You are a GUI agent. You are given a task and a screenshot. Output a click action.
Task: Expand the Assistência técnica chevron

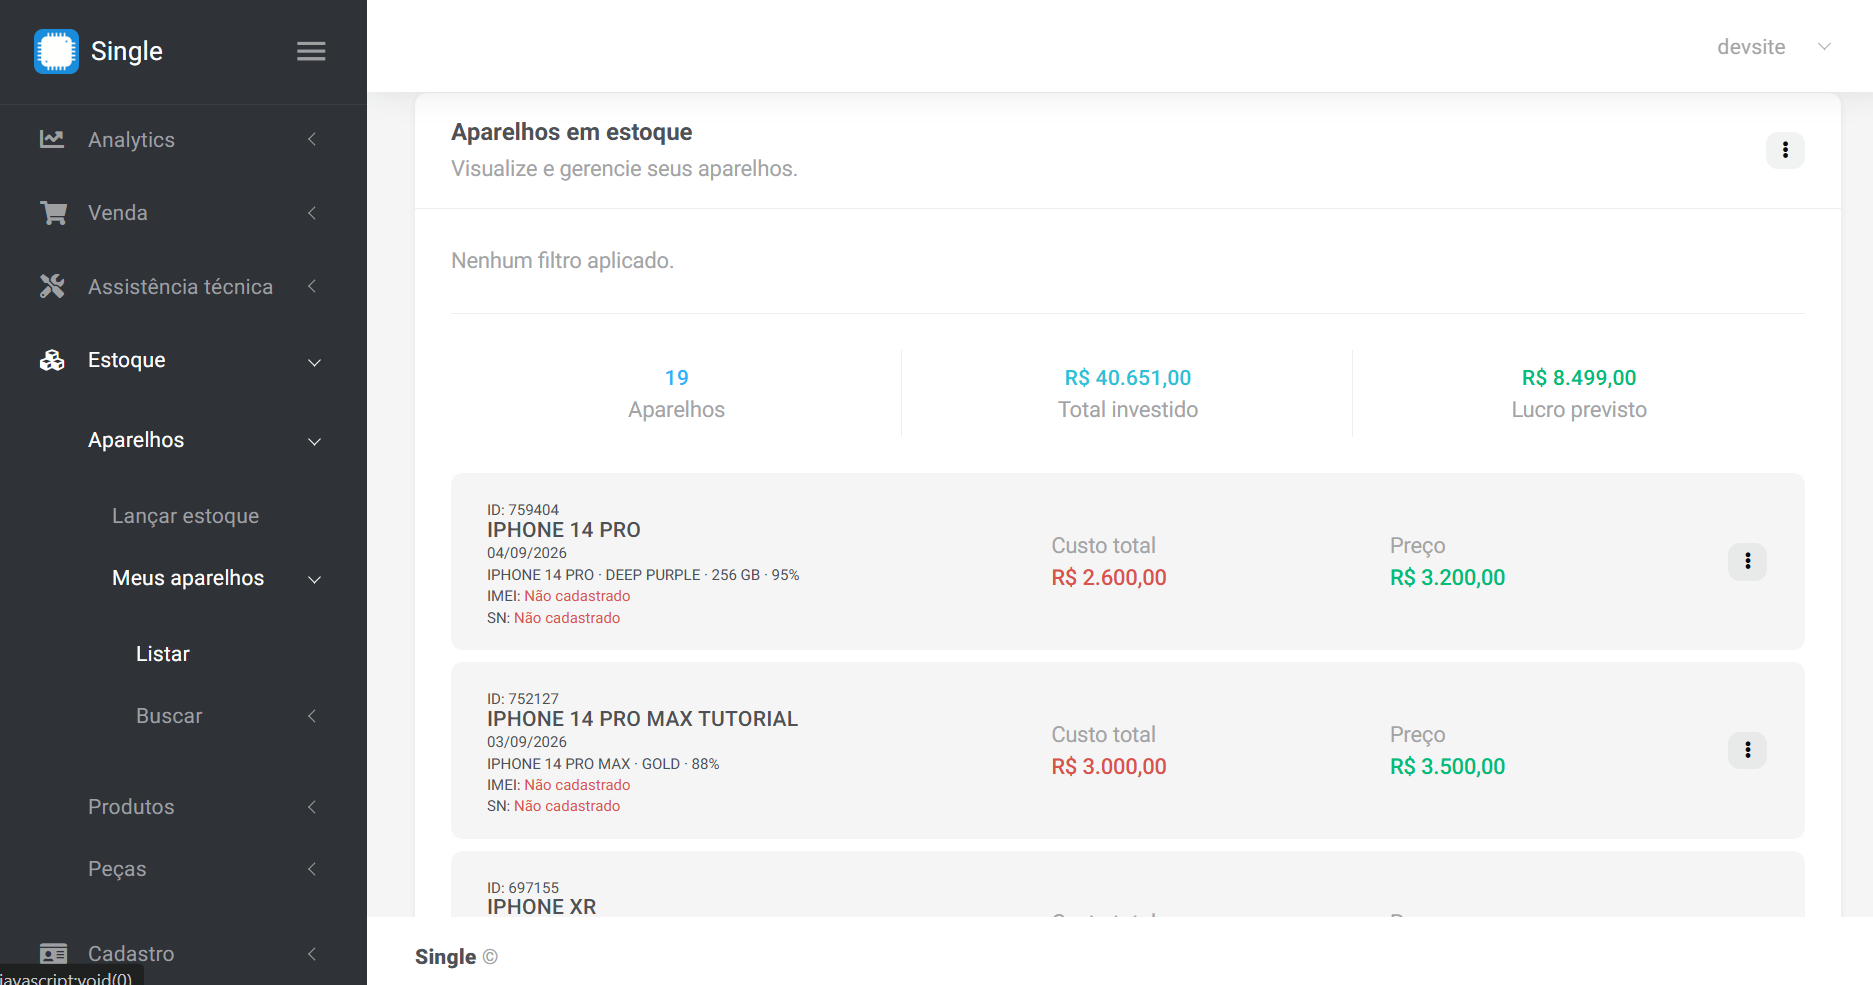click(x=312, y=287)
